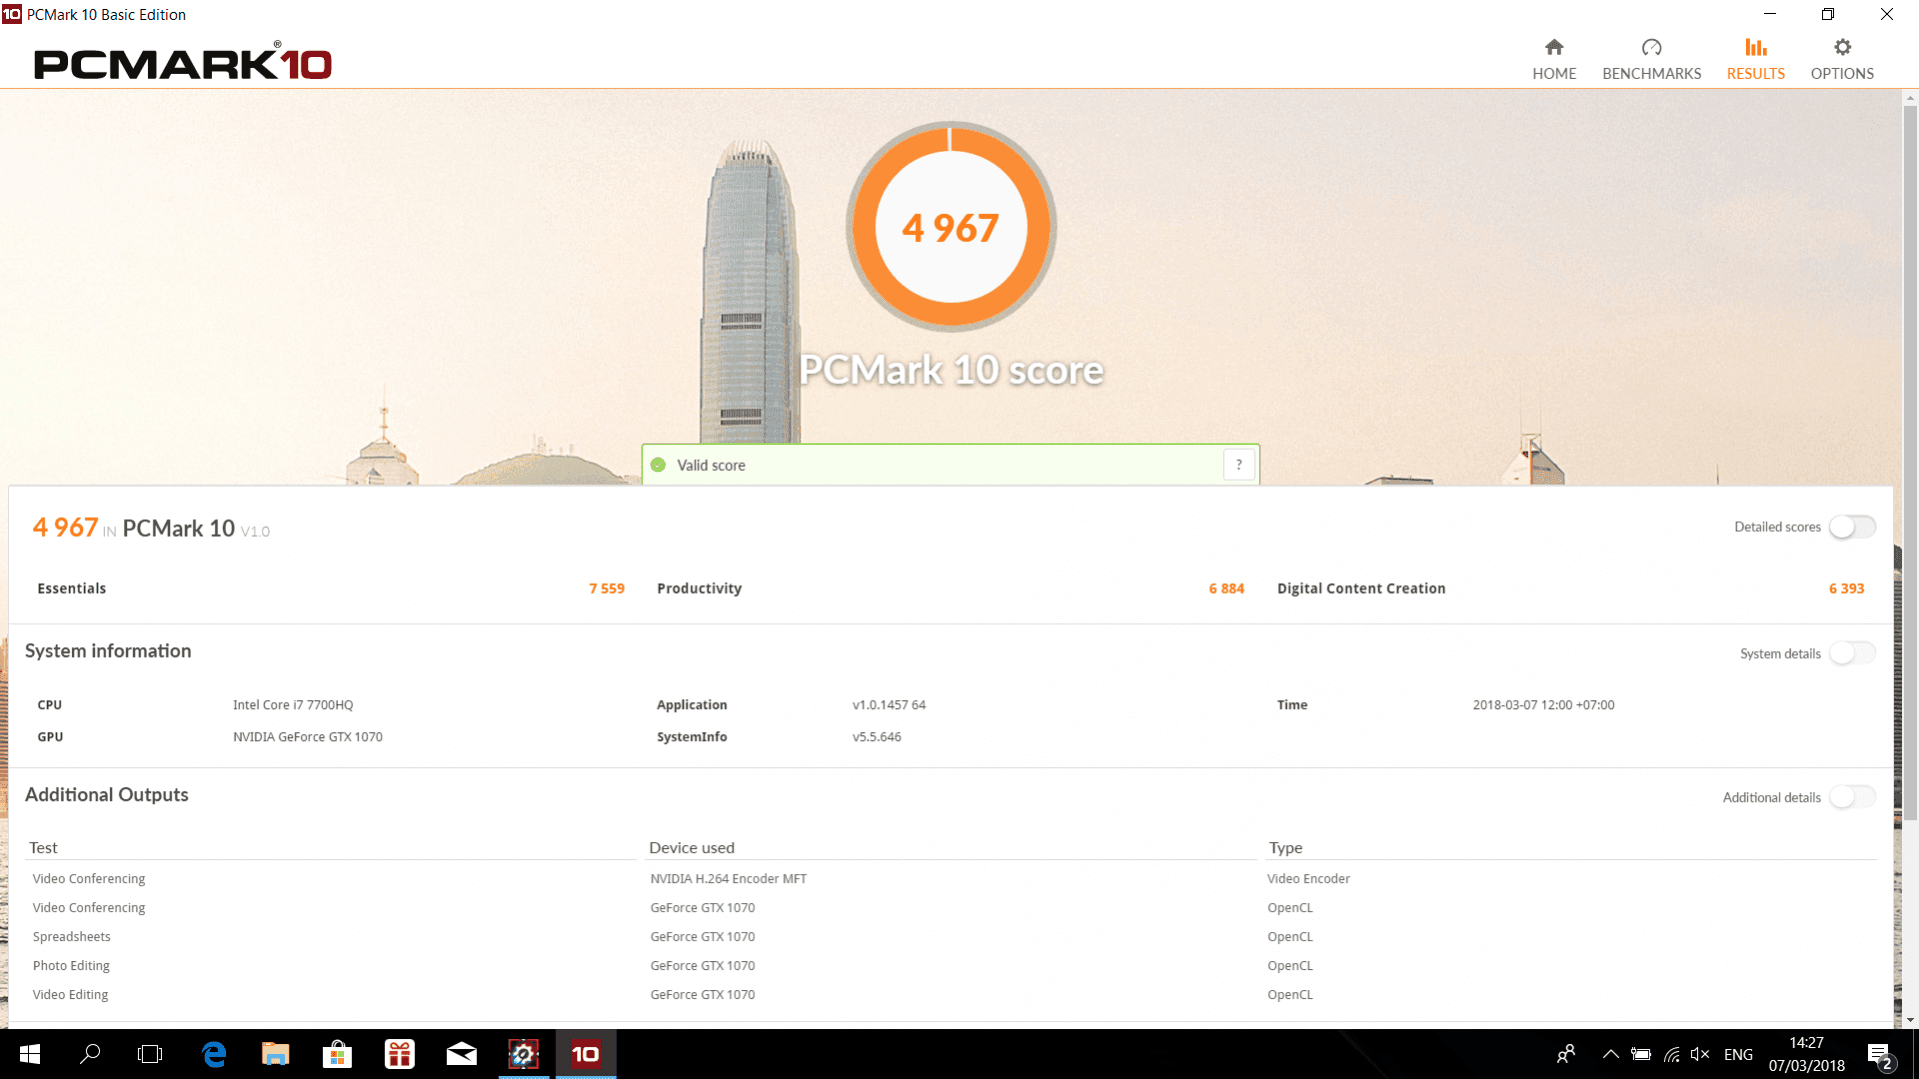The width and height of the screenshot is (1919, 1079).
Task: Click the application version v1.0.1457 64
Action: point(889,705)
